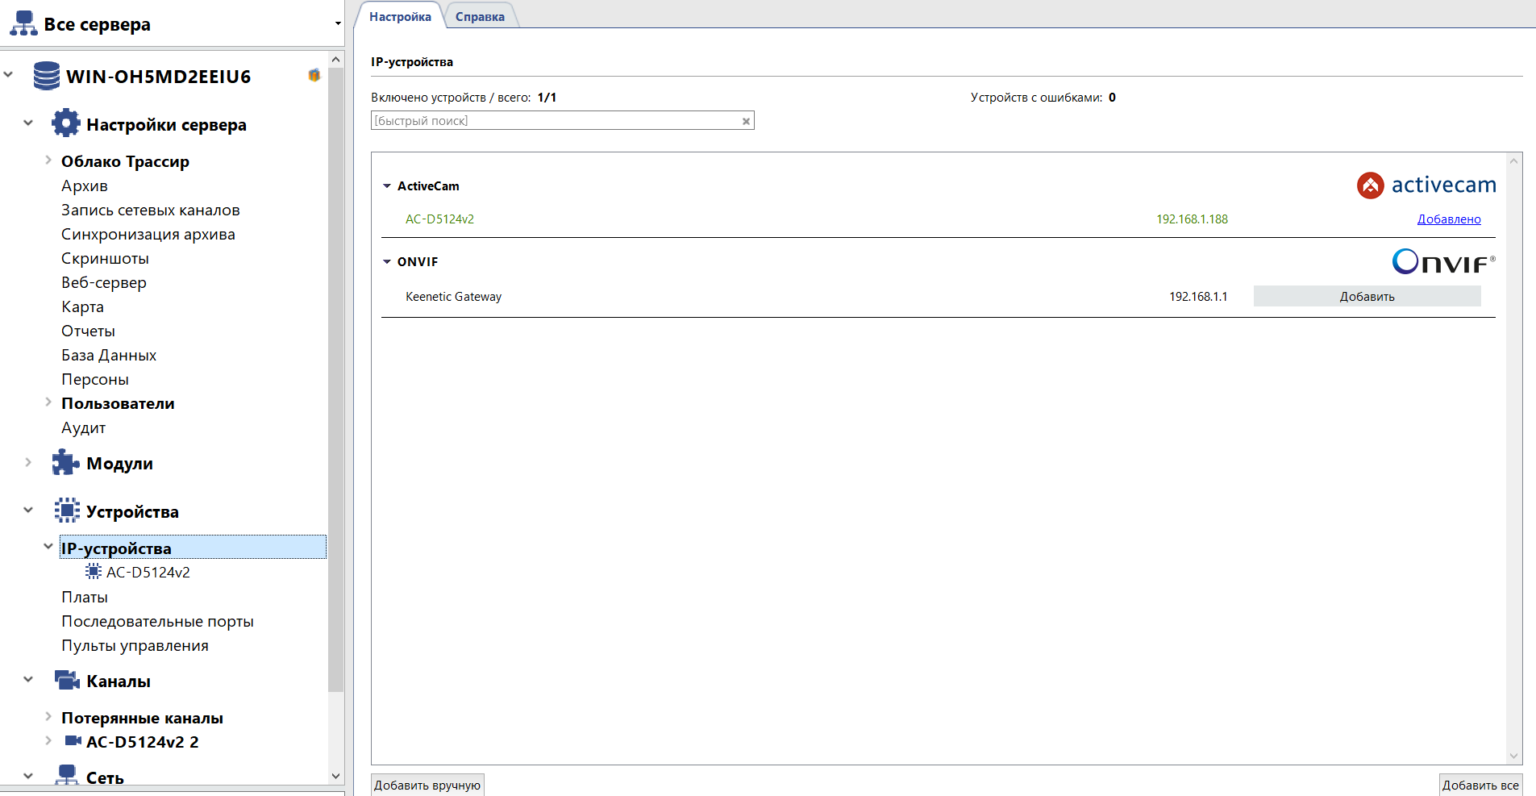Click the network icon of Сеть
1536x796 pixels.
(x=66, y=776)
